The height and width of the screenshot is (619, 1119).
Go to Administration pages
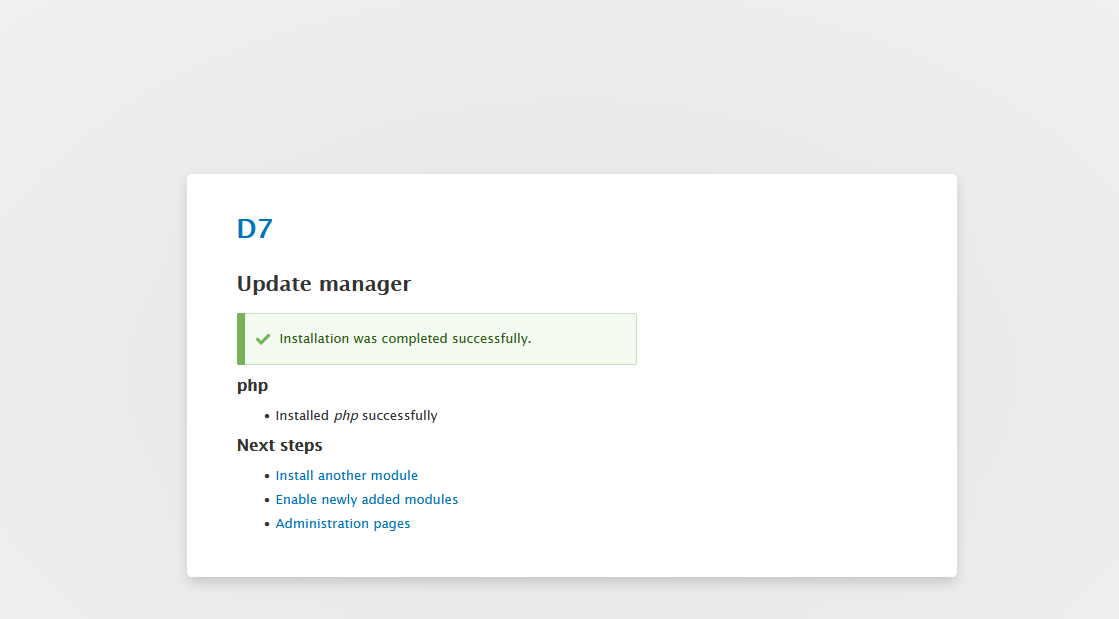tap(343, 524)
